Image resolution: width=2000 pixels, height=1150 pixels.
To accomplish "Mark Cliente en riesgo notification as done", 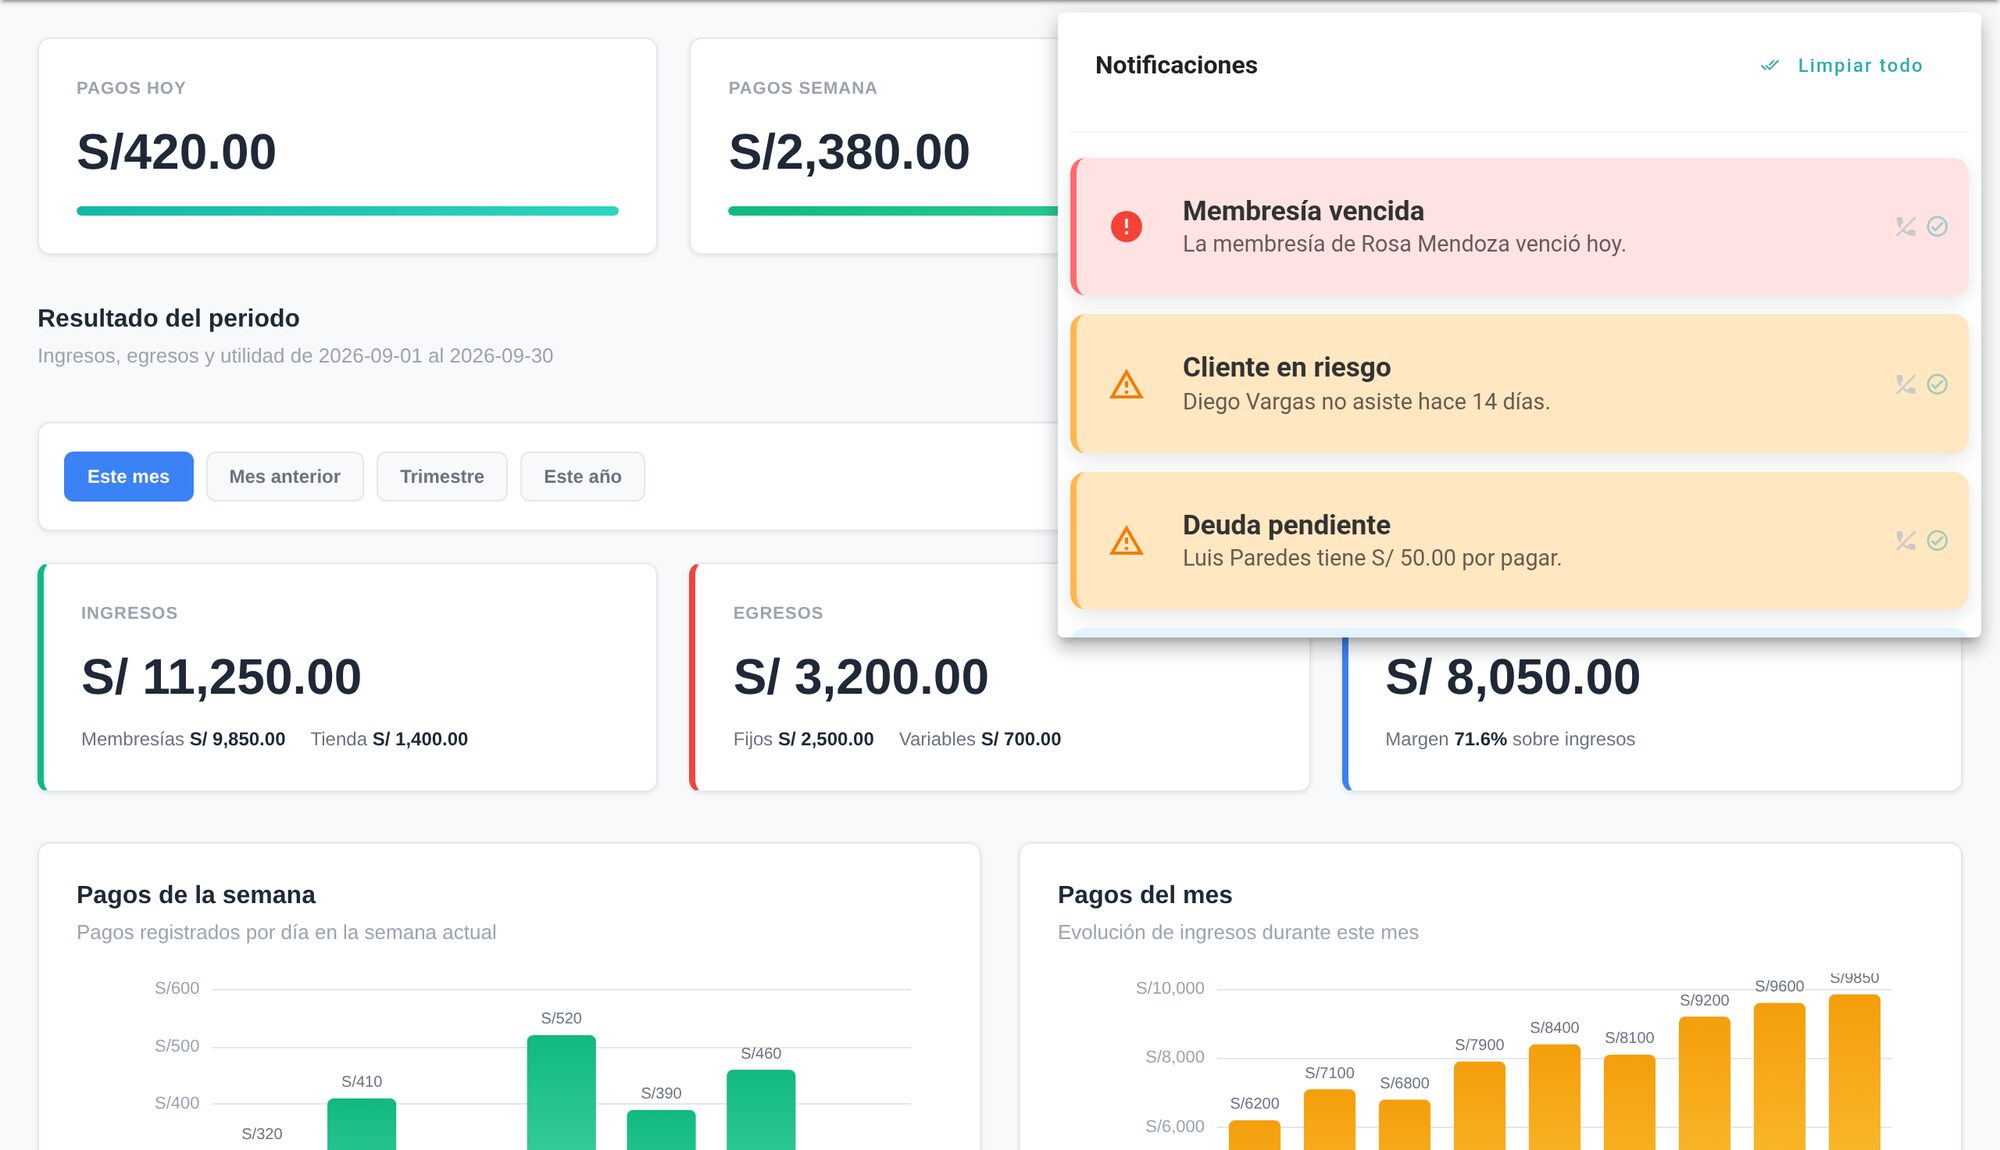I will click(x=1937, y=385).
